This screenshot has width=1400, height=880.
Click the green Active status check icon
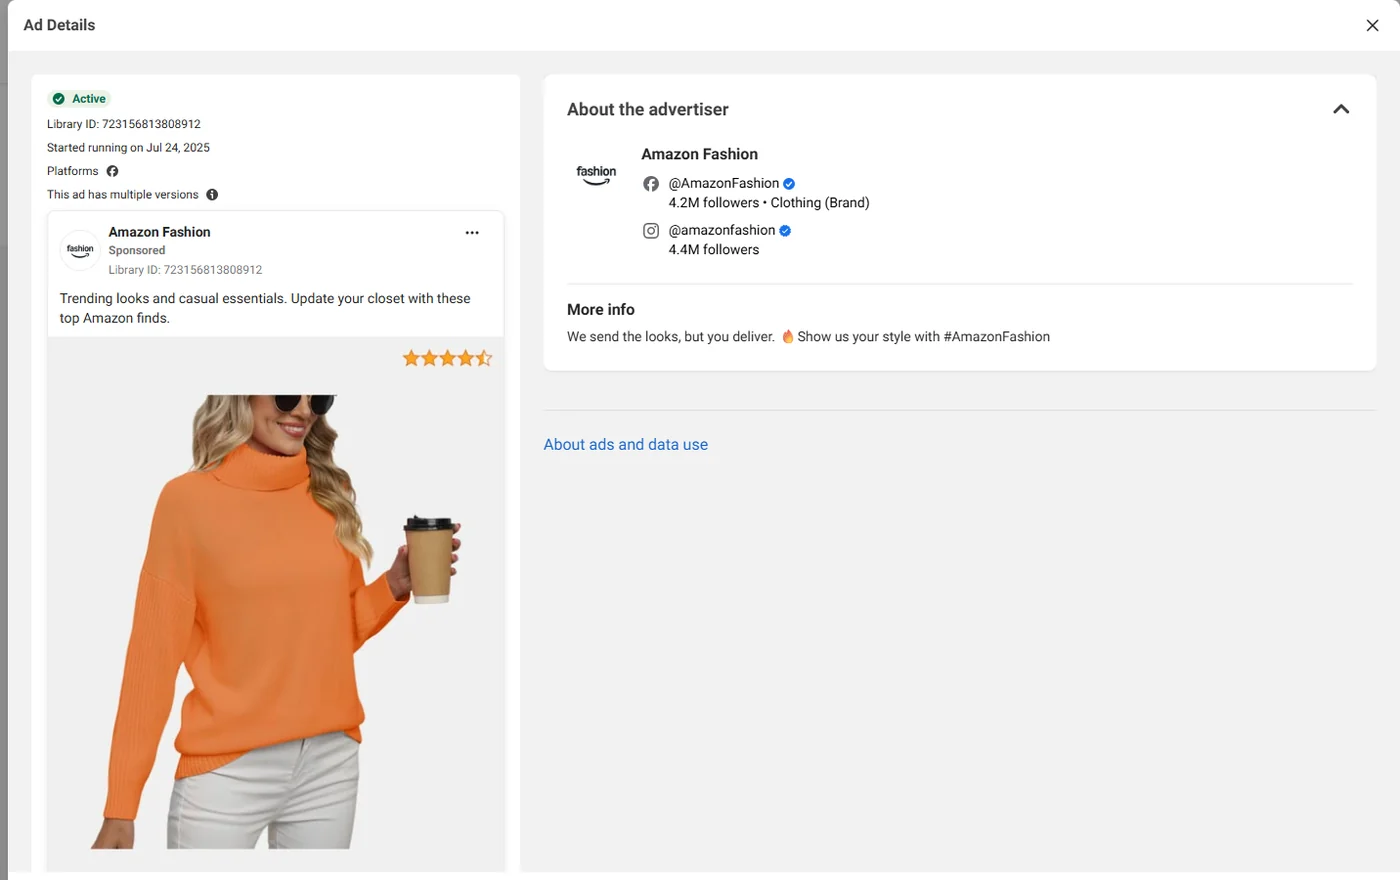58,99
